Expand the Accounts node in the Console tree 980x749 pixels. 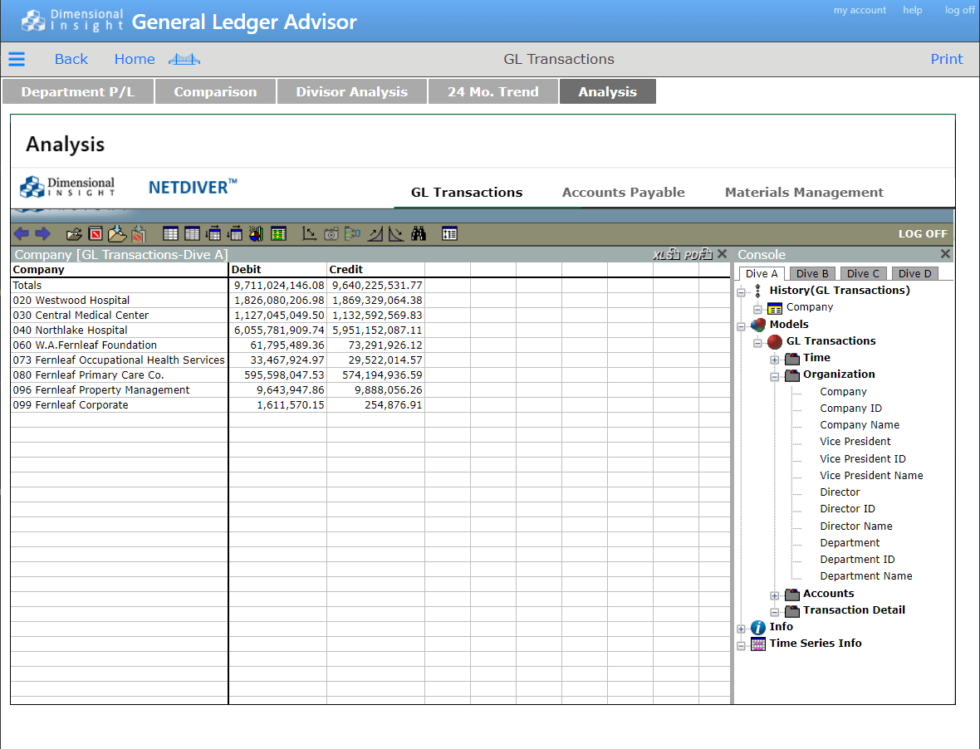point(774,594)
